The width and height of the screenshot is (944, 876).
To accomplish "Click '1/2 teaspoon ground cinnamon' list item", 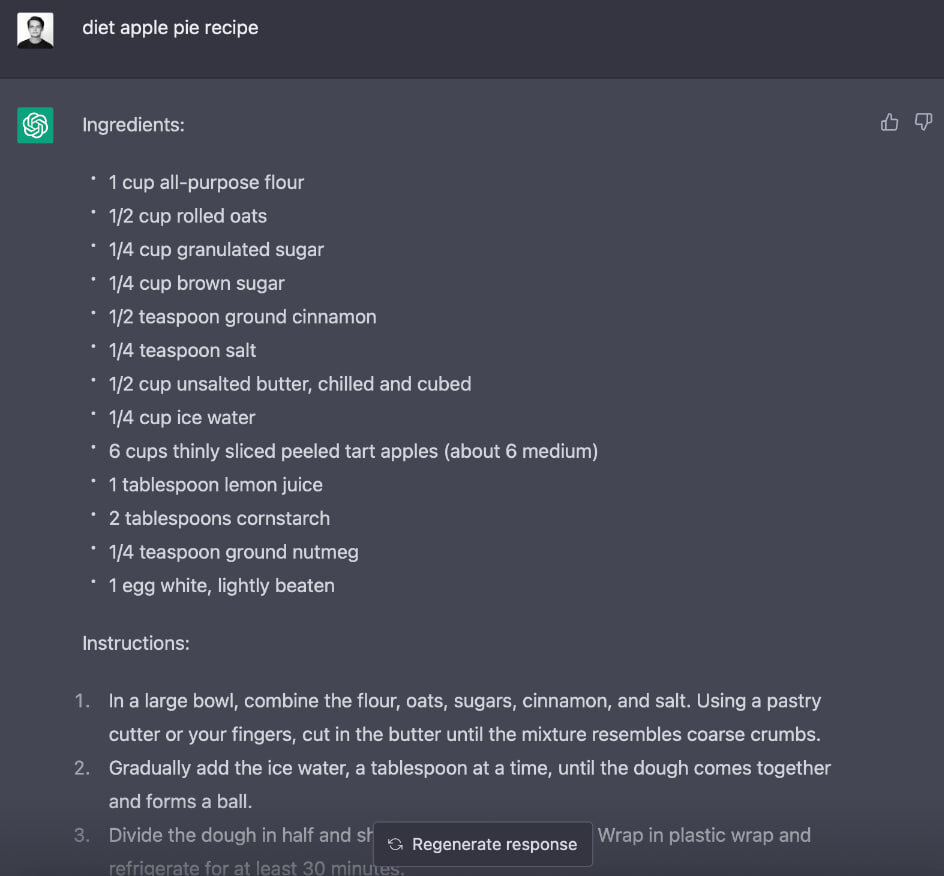I will click(243, 317).
